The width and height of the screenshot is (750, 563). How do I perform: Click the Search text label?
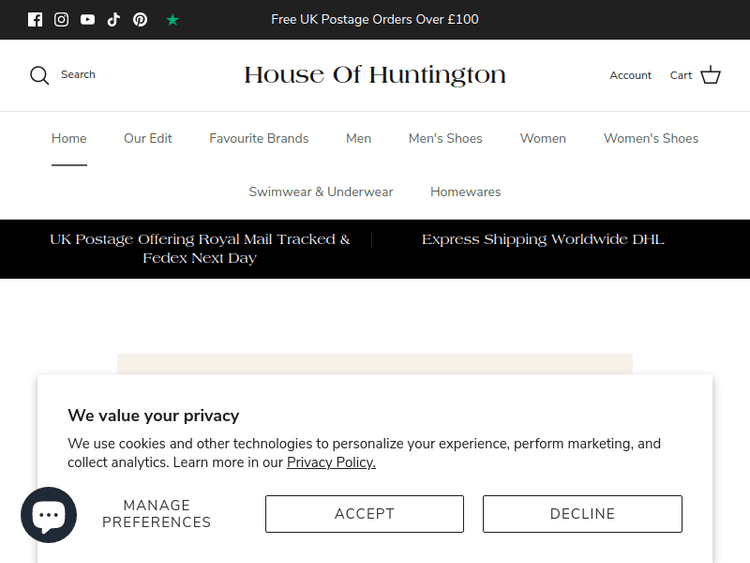tap(78, 75)
